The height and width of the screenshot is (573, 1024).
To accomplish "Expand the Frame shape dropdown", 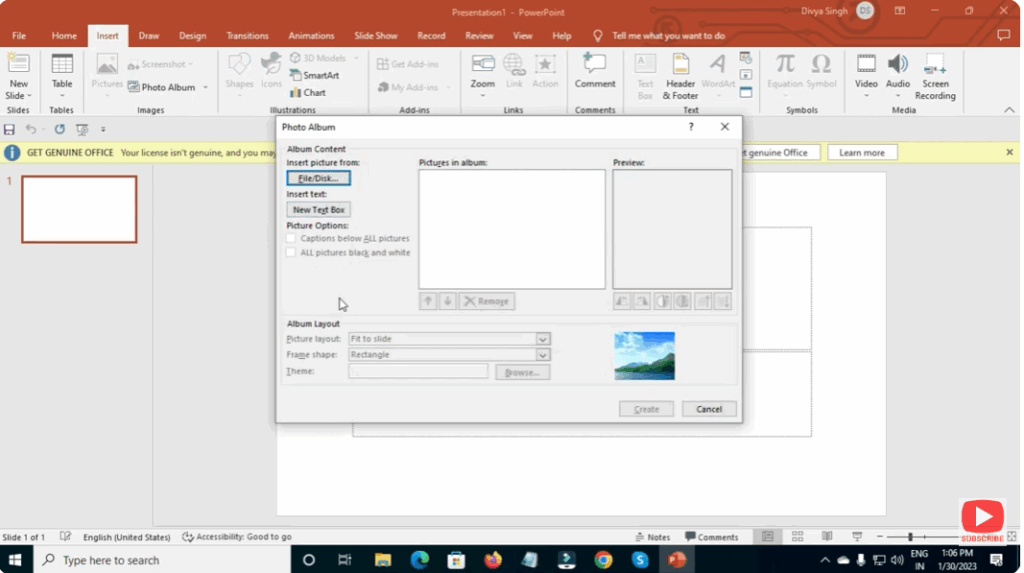I will click(x=543, y=355).
